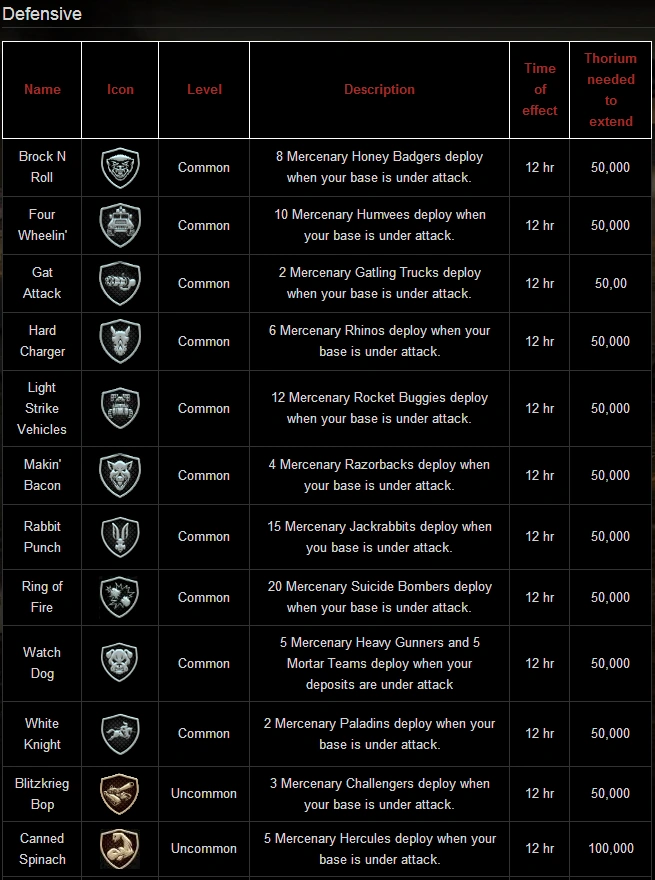Click the Watch Dog bulldog icon

[x=120, y=663]
